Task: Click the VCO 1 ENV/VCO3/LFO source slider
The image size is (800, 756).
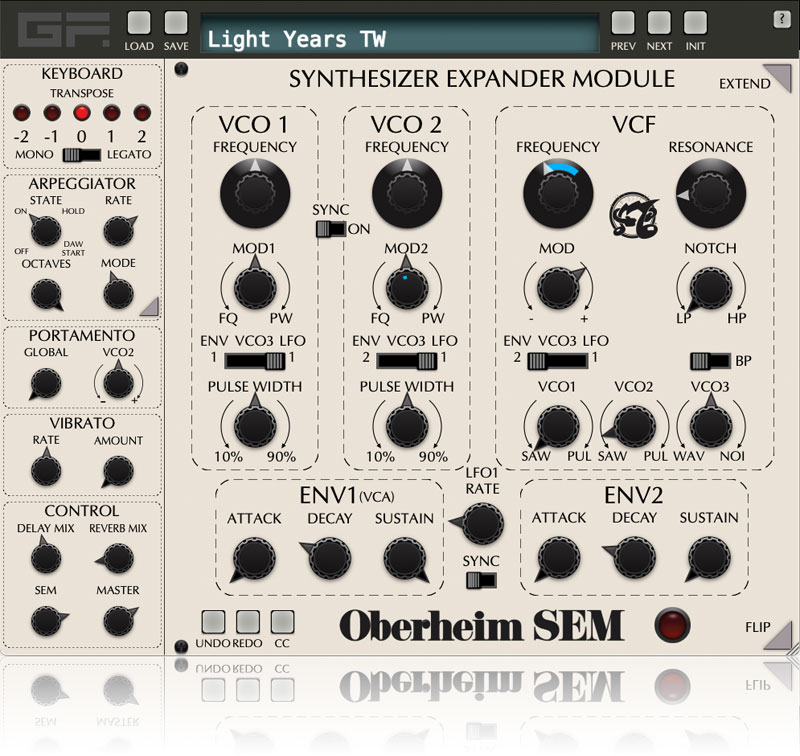Action: [x=254, y=360]
